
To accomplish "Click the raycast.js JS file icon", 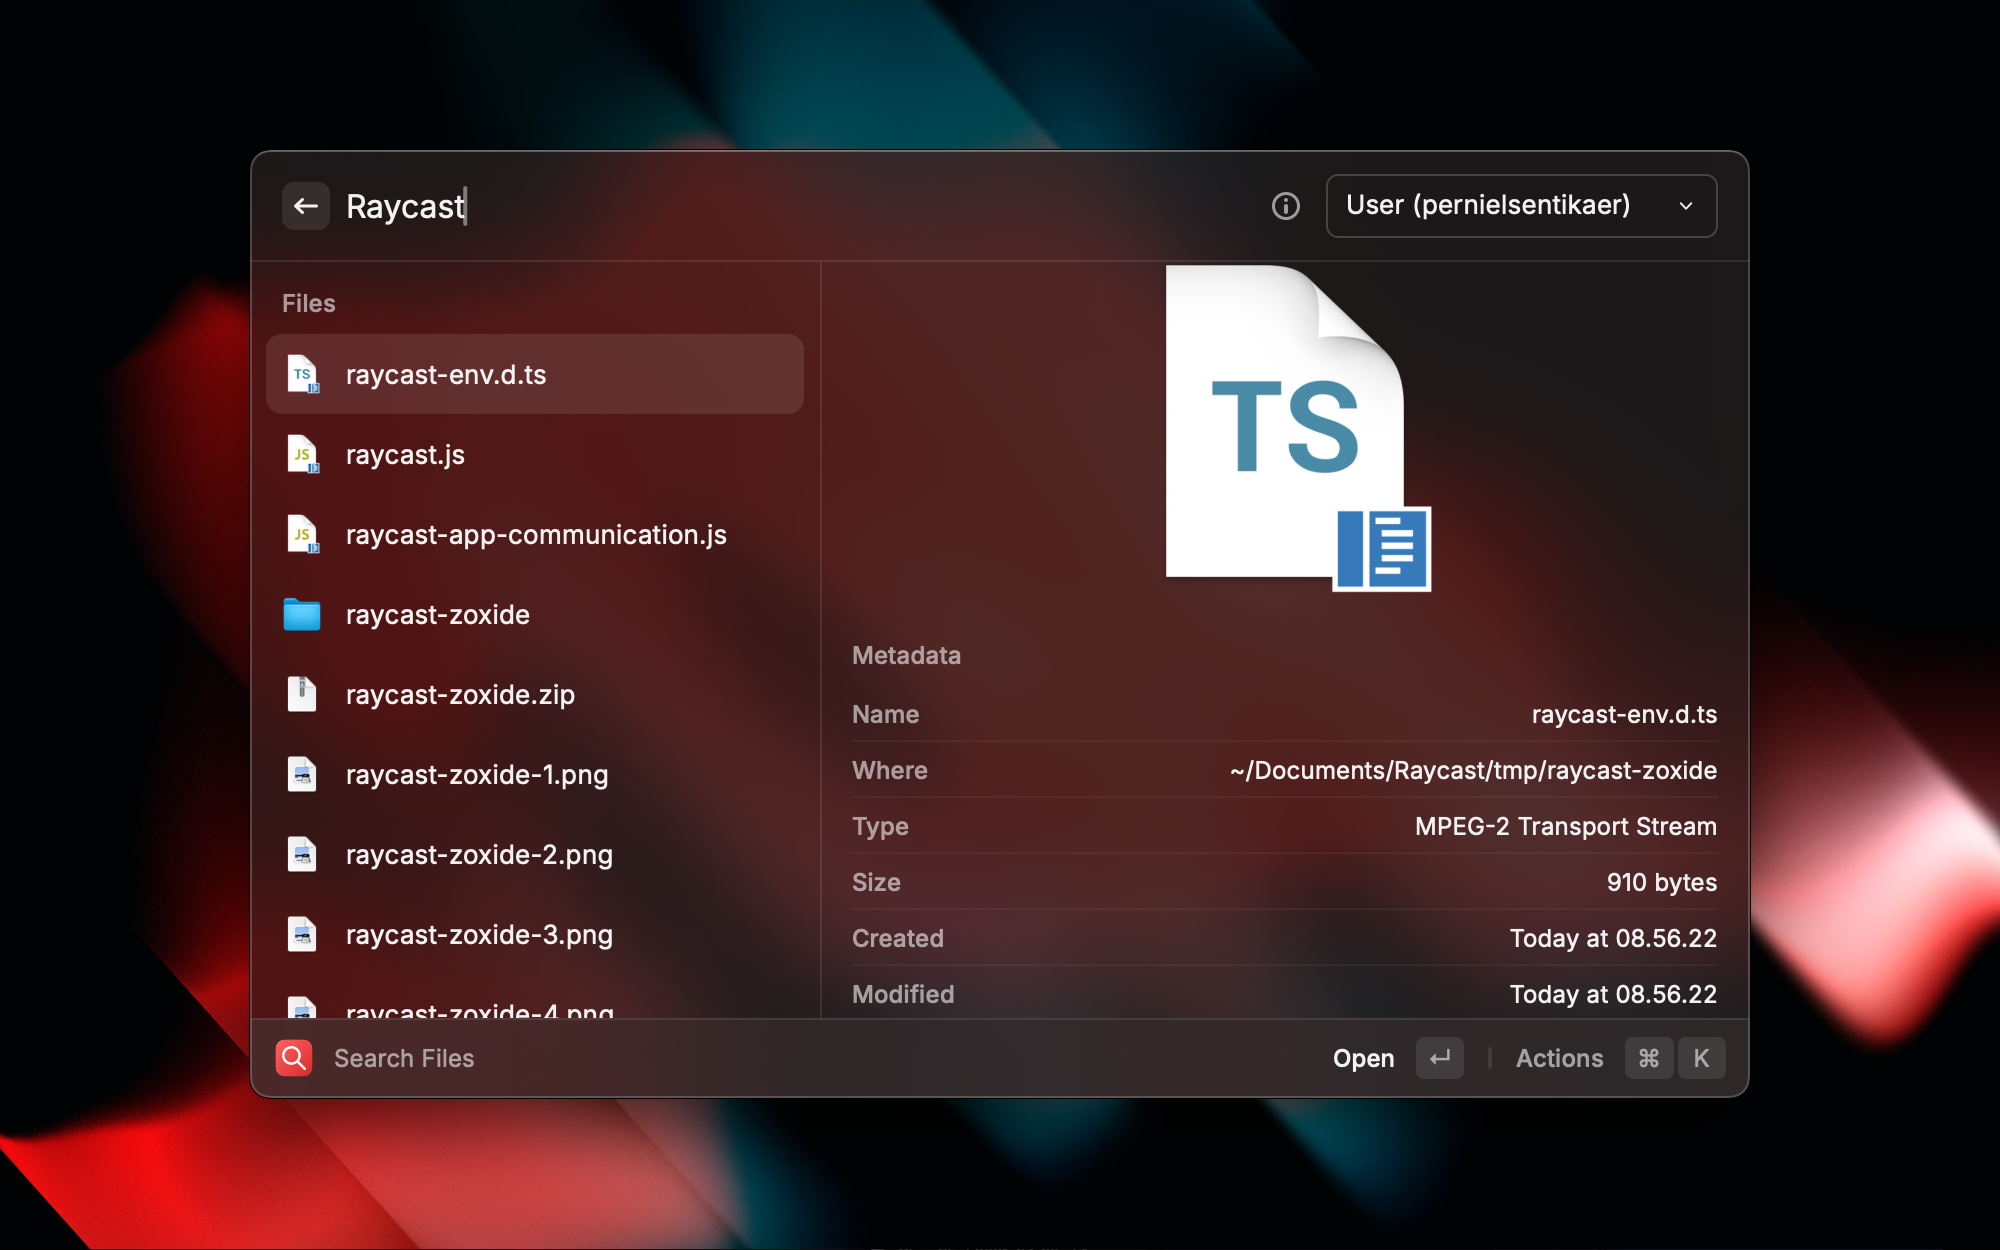I will pyautogui.click(x=302, y=455).
